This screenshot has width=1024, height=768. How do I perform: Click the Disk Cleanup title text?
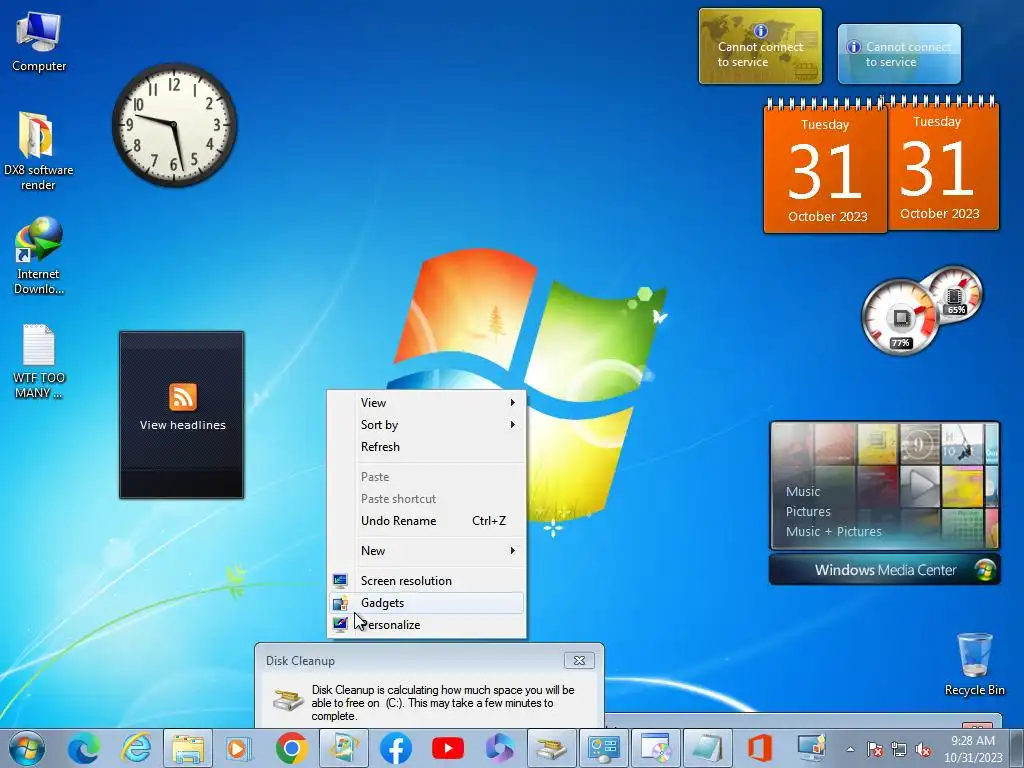[300, 661]
